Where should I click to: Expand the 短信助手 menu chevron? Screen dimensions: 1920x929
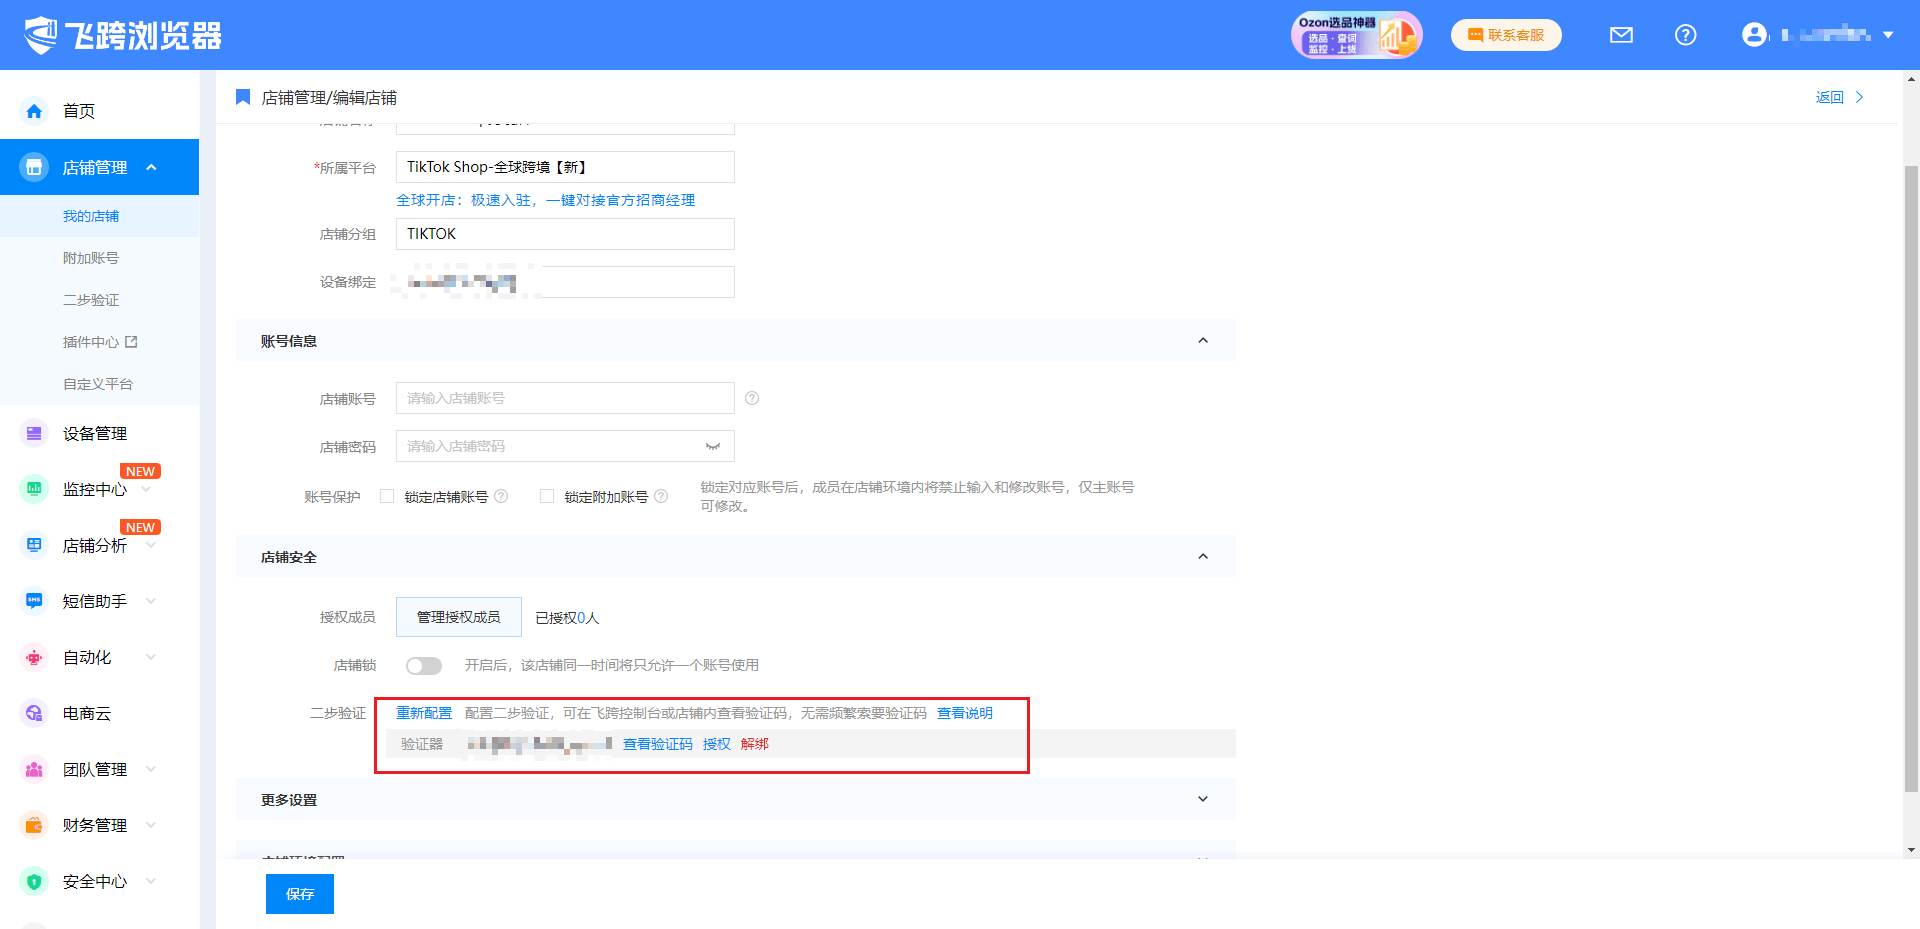[x=151, y=601]
